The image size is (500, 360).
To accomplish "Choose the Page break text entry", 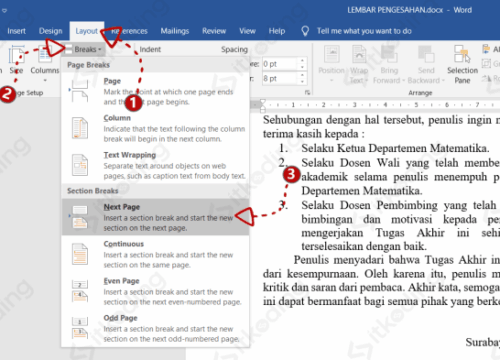I will (168, 91).
